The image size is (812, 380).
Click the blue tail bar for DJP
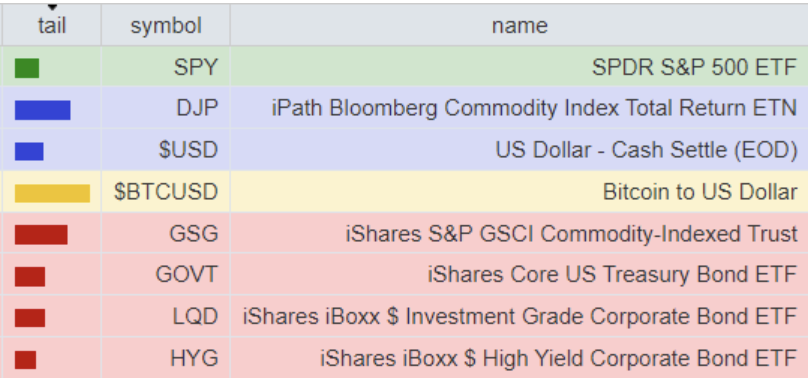click(x=42, y=110)
